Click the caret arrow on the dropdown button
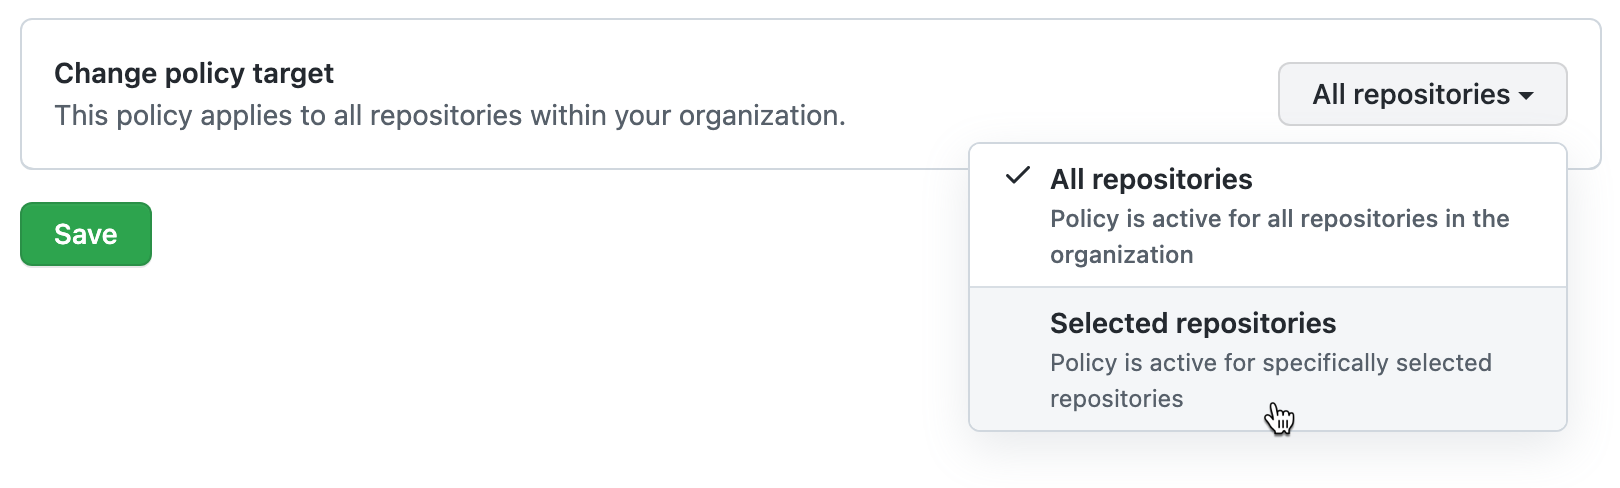 point(1526,96)
